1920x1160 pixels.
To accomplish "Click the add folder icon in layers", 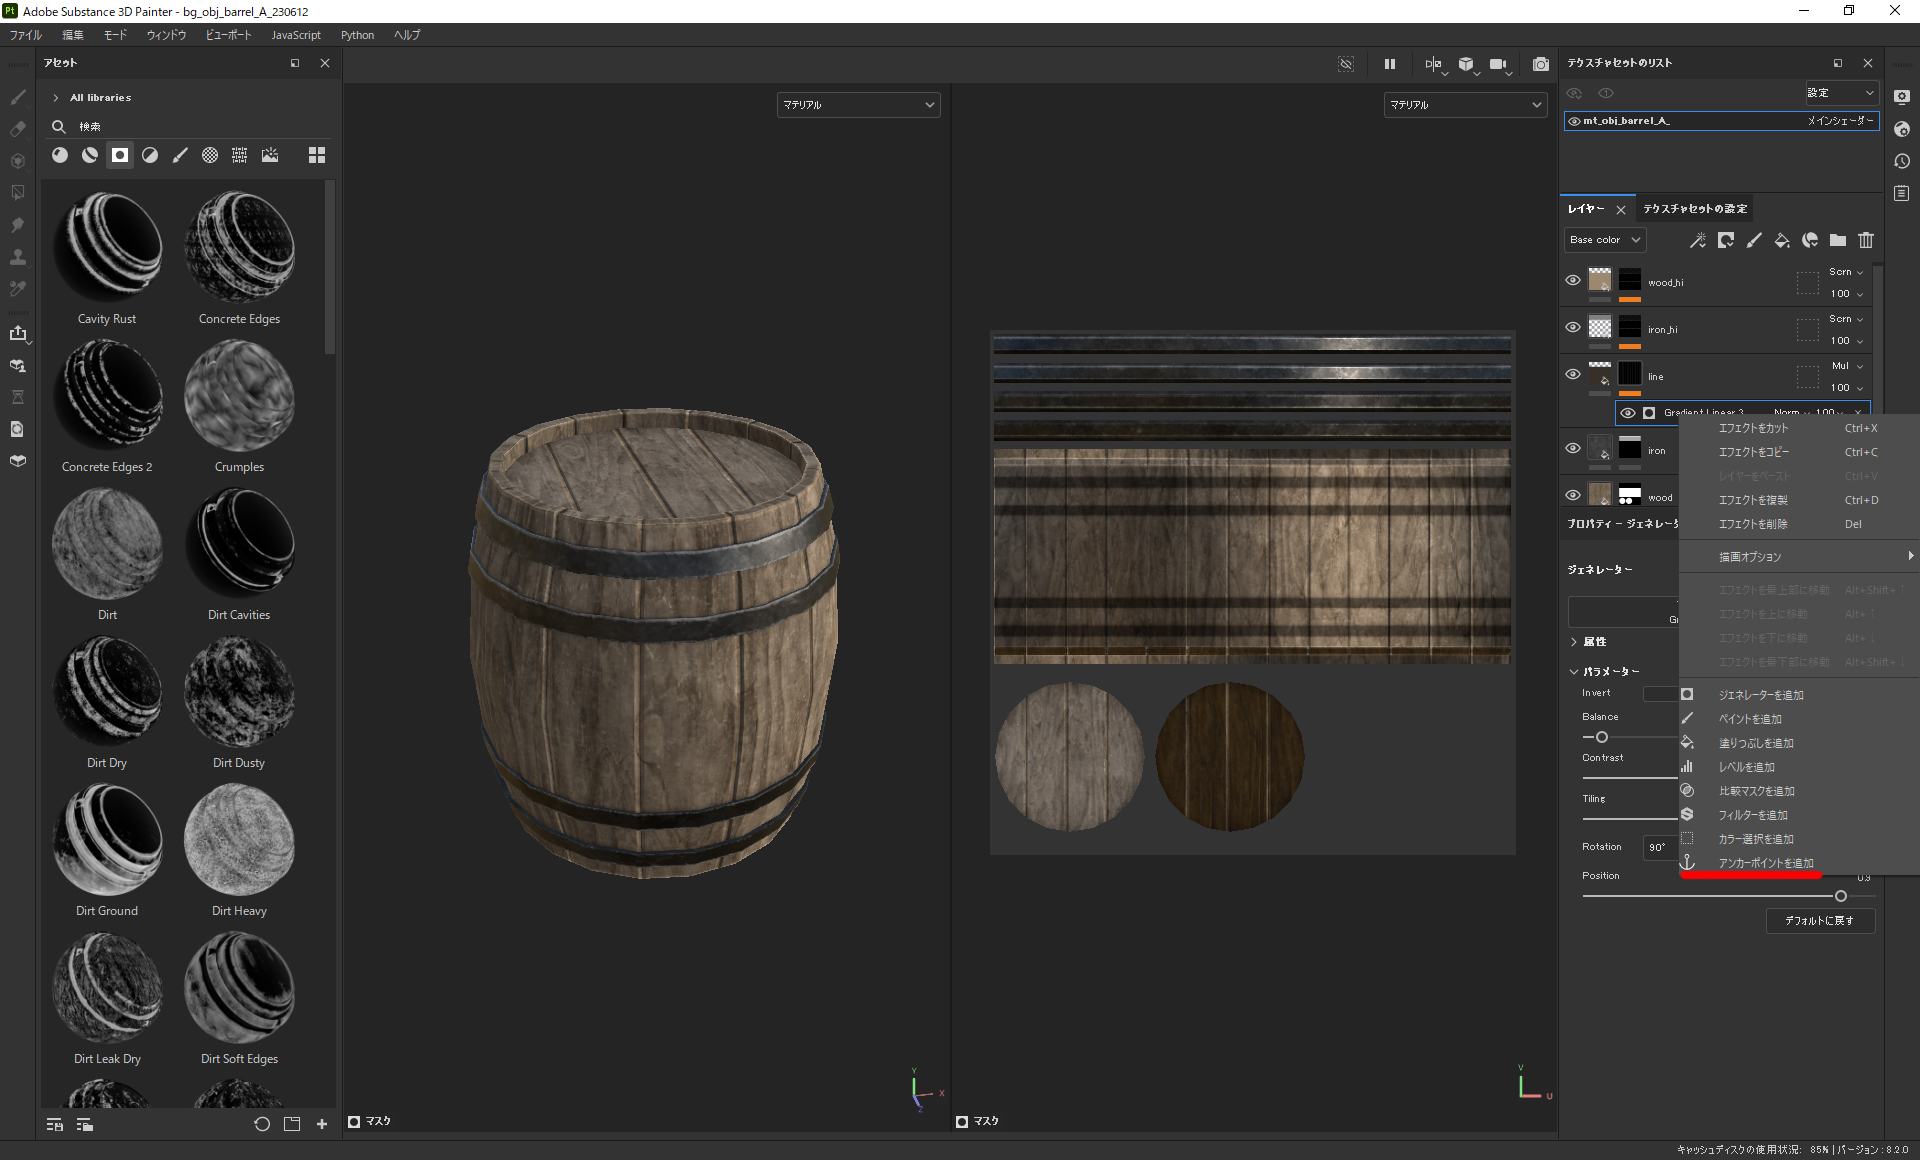I will tap(1838, 240).
